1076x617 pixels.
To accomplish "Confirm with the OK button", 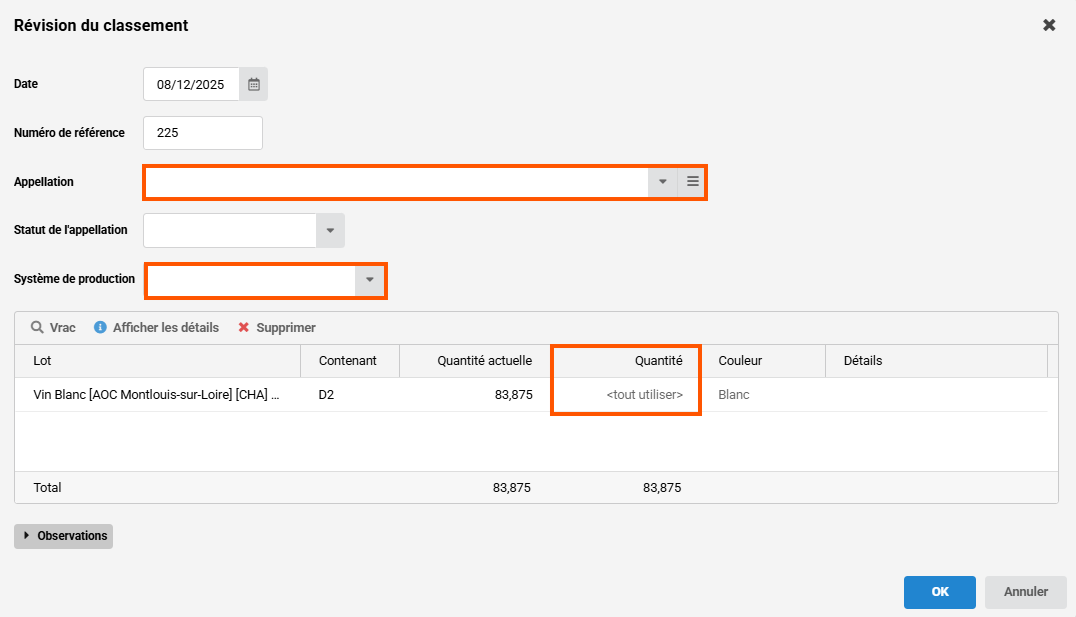I will [x=940, y=592].
